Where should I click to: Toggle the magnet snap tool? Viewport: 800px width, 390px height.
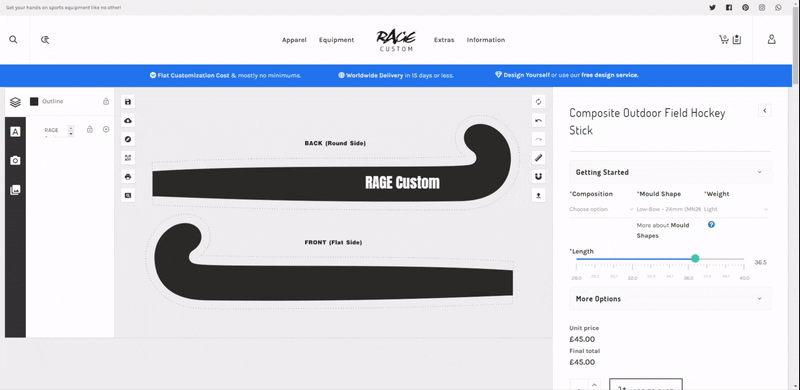pos(538,177)
